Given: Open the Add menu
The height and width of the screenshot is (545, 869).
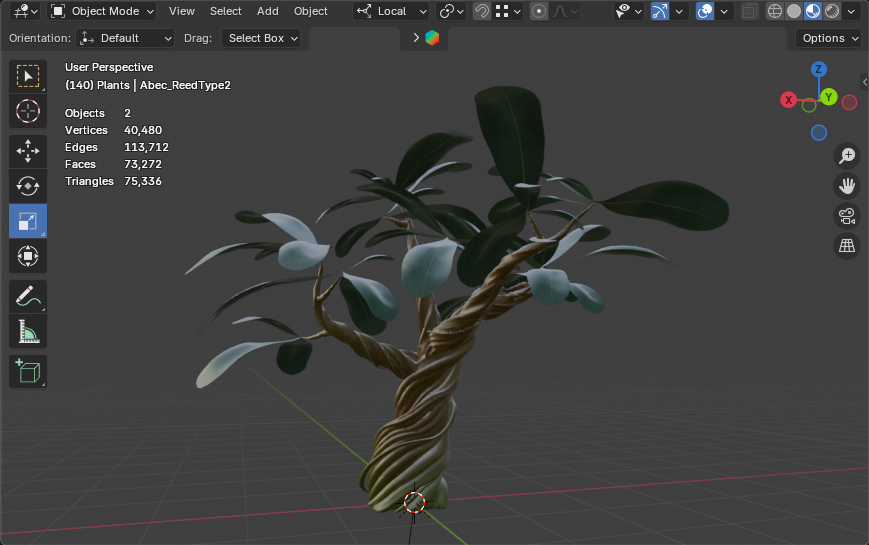Looking at the screenshot, I should click(x=268, y=11).
